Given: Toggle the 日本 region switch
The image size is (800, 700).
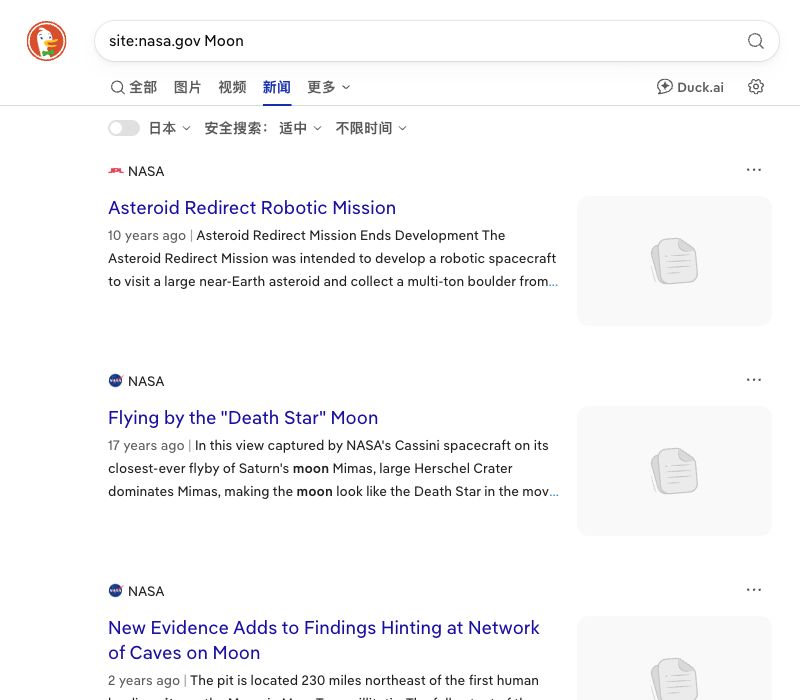Looking at the screenshot, I should pos(124,128).
